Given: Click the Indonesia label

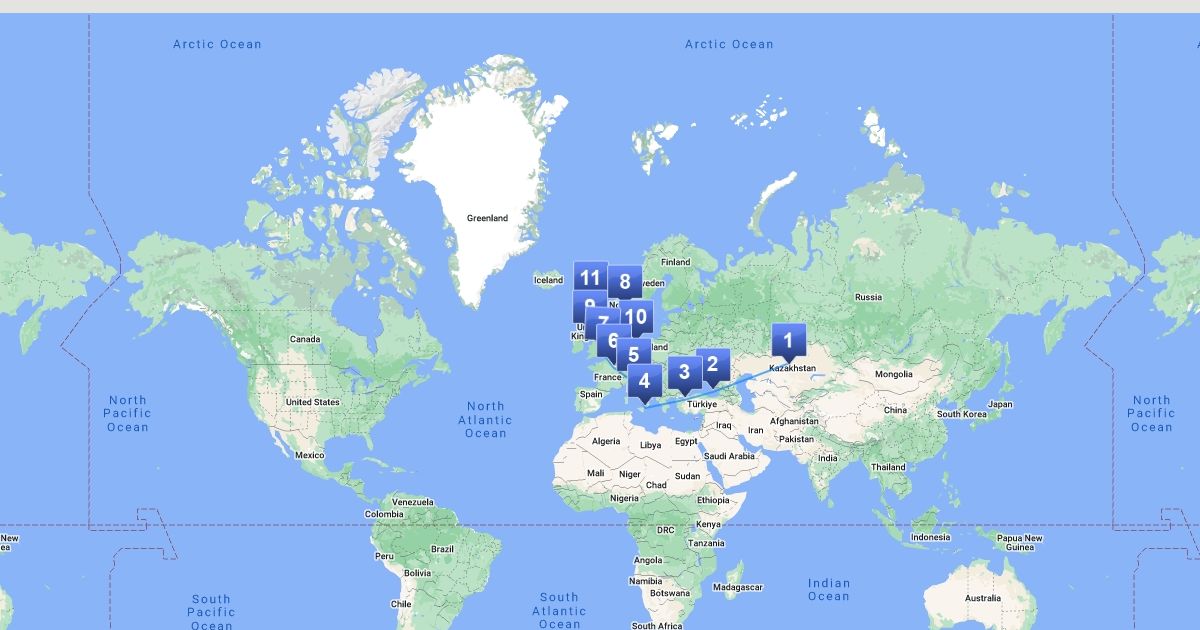Looking at the screenshot, I should point(930,537).
